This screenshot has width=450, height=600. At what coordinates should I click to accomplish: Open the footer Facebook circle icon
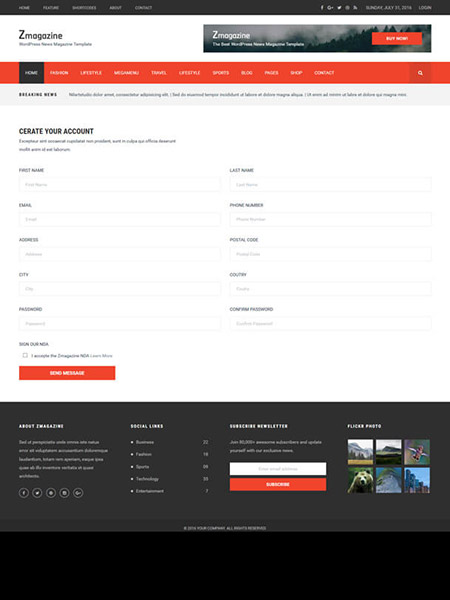24,493
